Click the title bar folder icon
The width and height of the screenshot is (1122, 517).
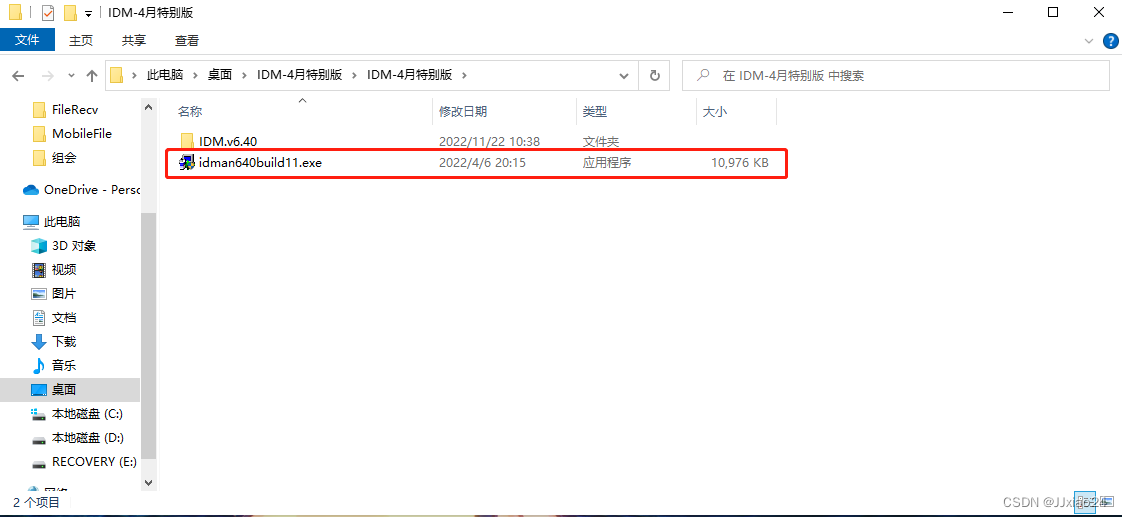click(x=15, y=13)
